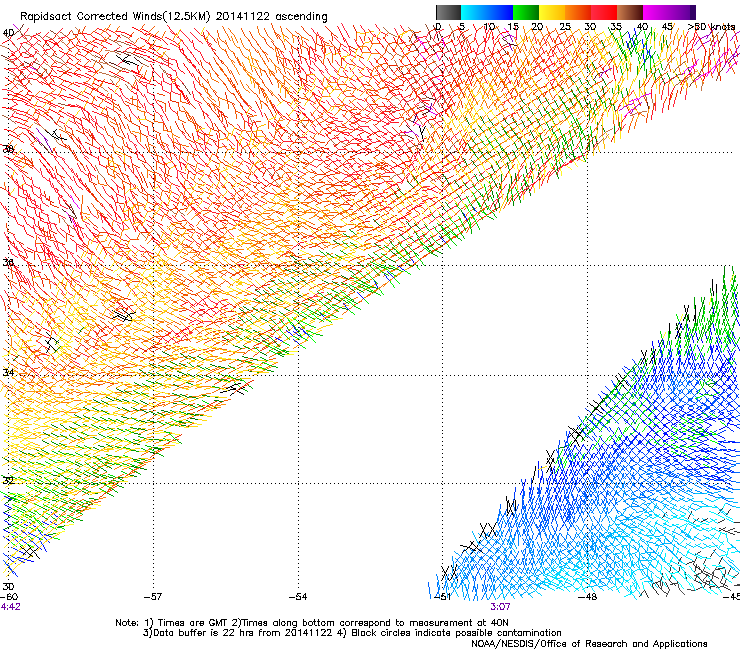Click the red 30-35 knots legend swatch

[x=604, y=12]
